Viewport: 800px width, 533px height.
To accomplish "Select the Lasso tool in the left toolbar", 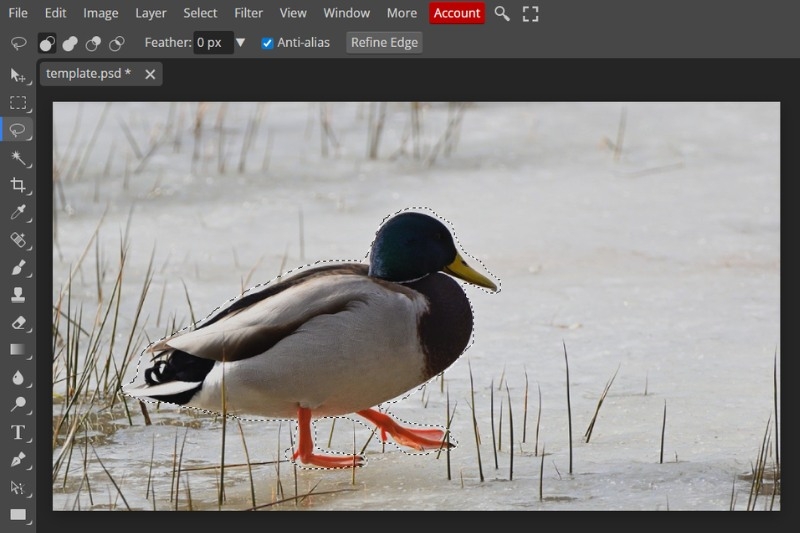I will click(x=18, y=130).
